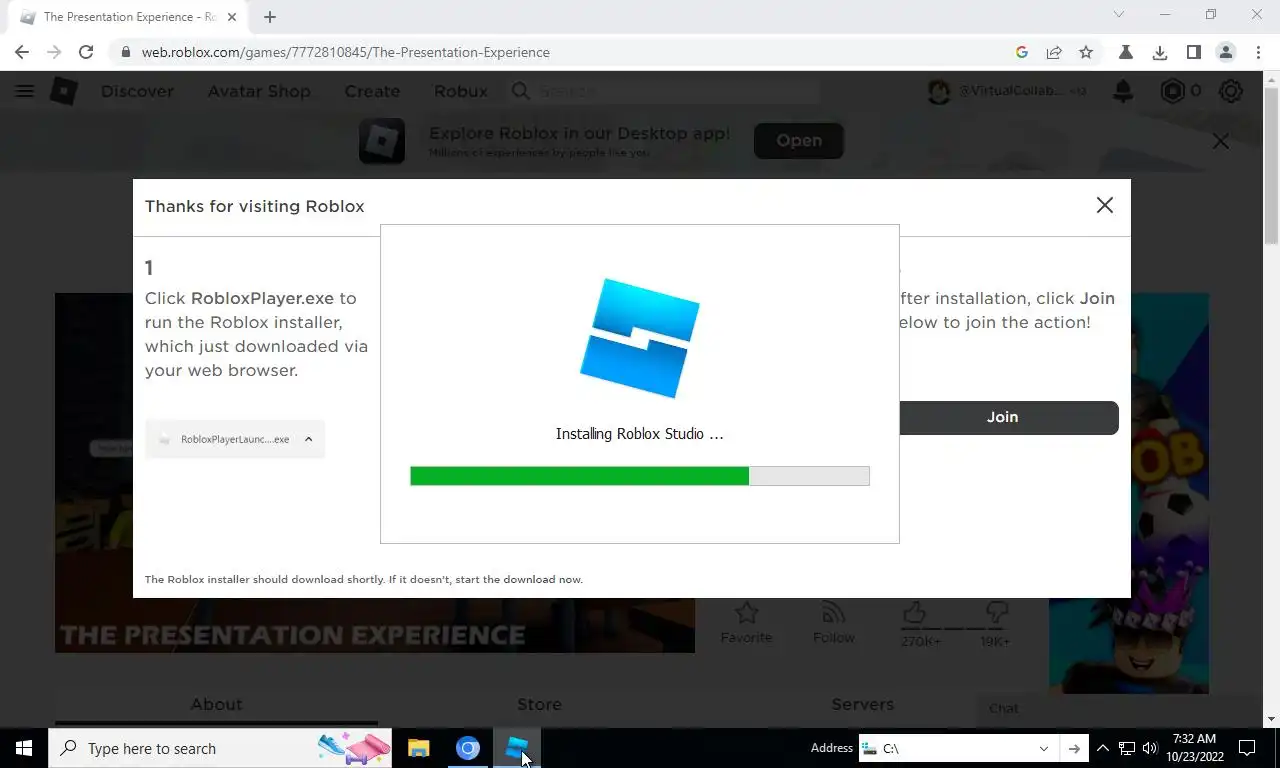Screen dimensions: 1280x768
Task: Open Chrome tab search chevron
Action: [1119, 15]
